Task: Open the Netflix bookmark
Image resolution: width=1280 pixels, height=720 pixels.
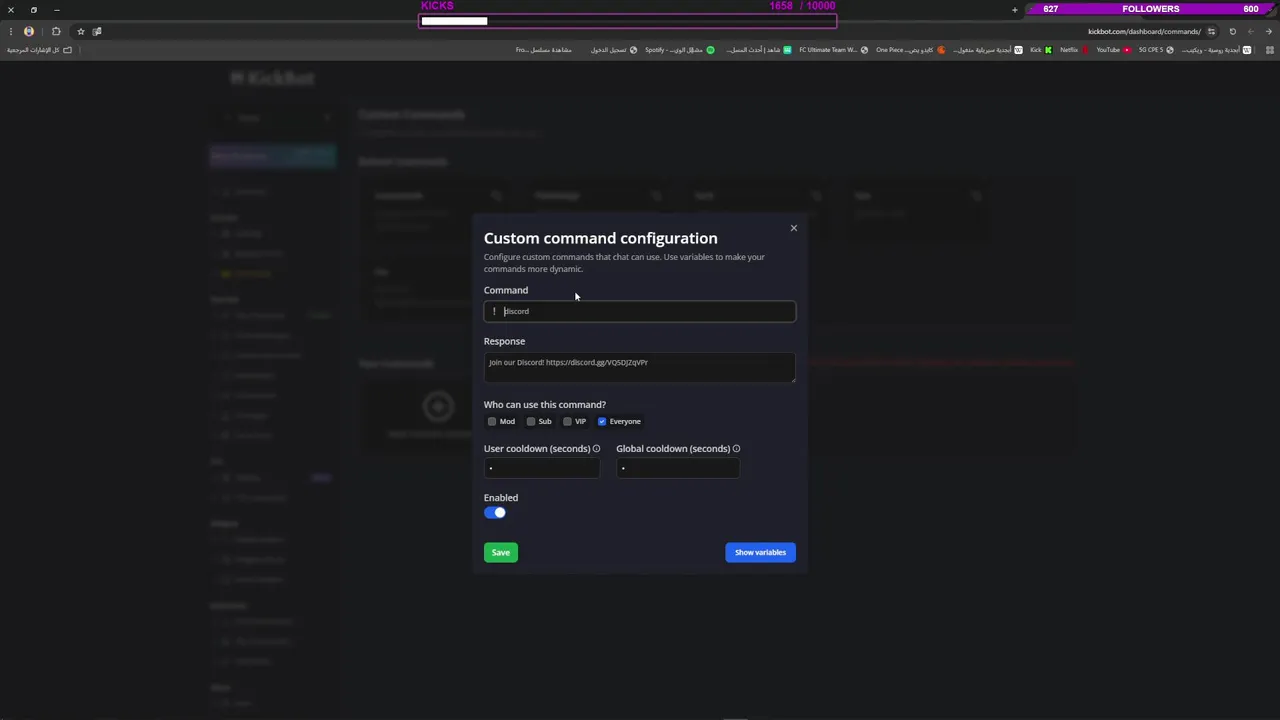Action: point(1074,50)
